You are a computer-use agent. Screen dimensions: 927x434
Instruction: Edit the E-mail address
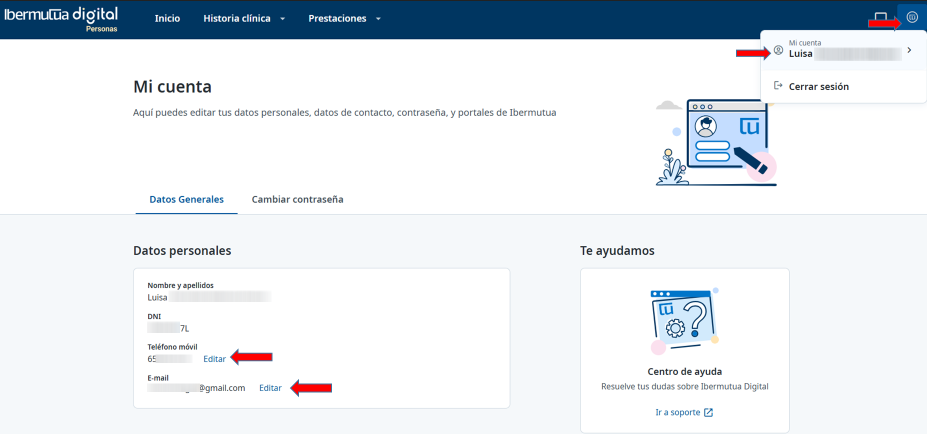[x=270, y=388]
